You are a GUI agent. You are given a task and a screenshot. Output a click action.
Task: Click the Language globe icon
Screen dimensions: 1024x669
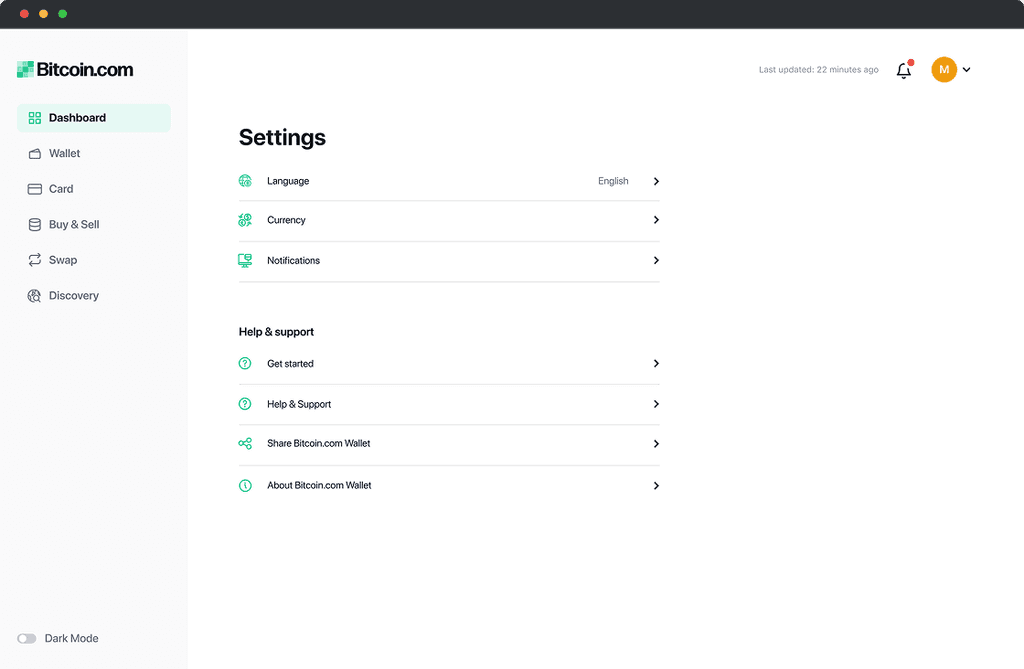click(x=245, y=181)
